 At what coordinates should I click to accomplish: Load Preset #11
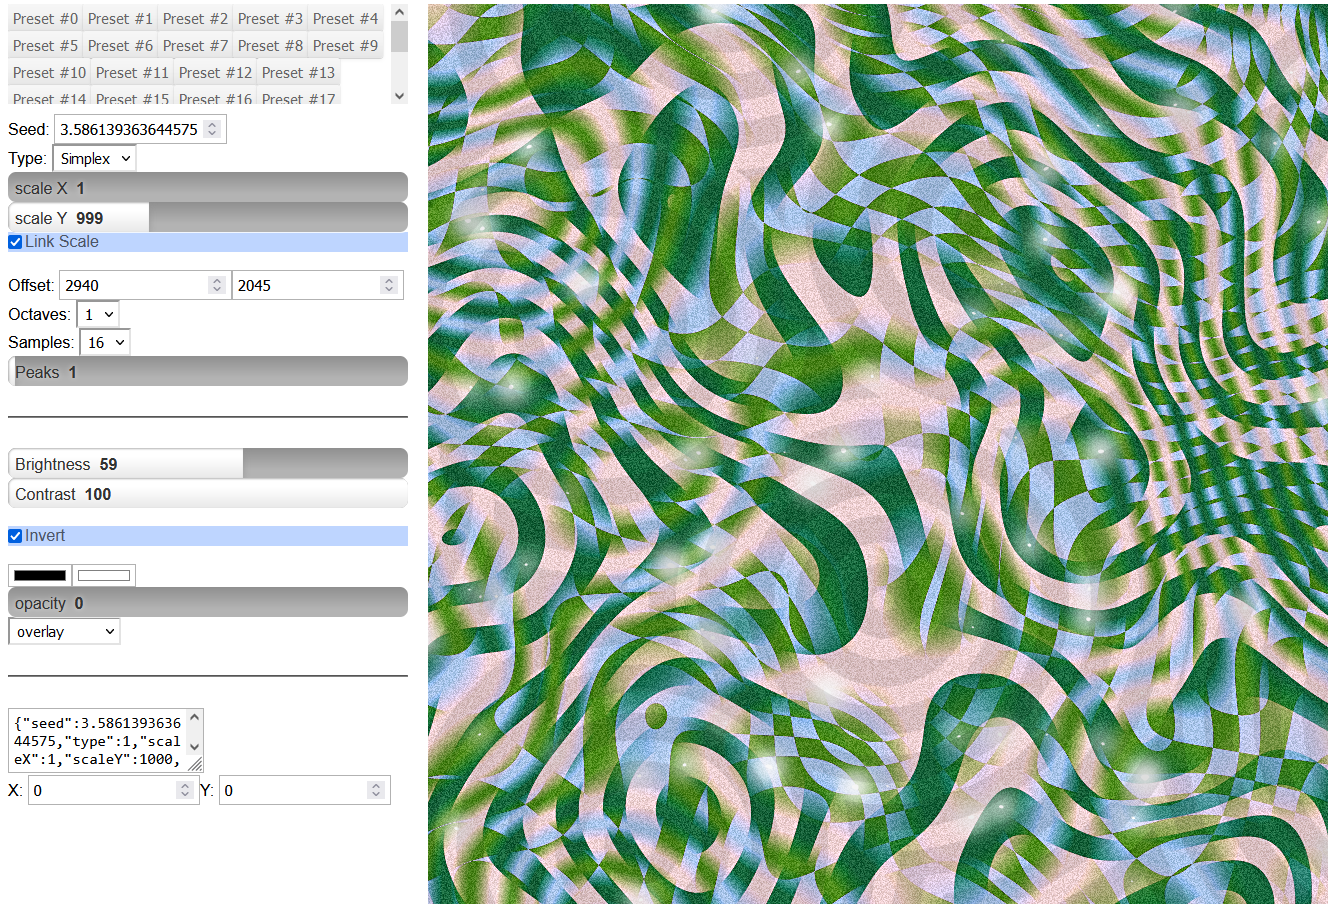tap(132, 72)
